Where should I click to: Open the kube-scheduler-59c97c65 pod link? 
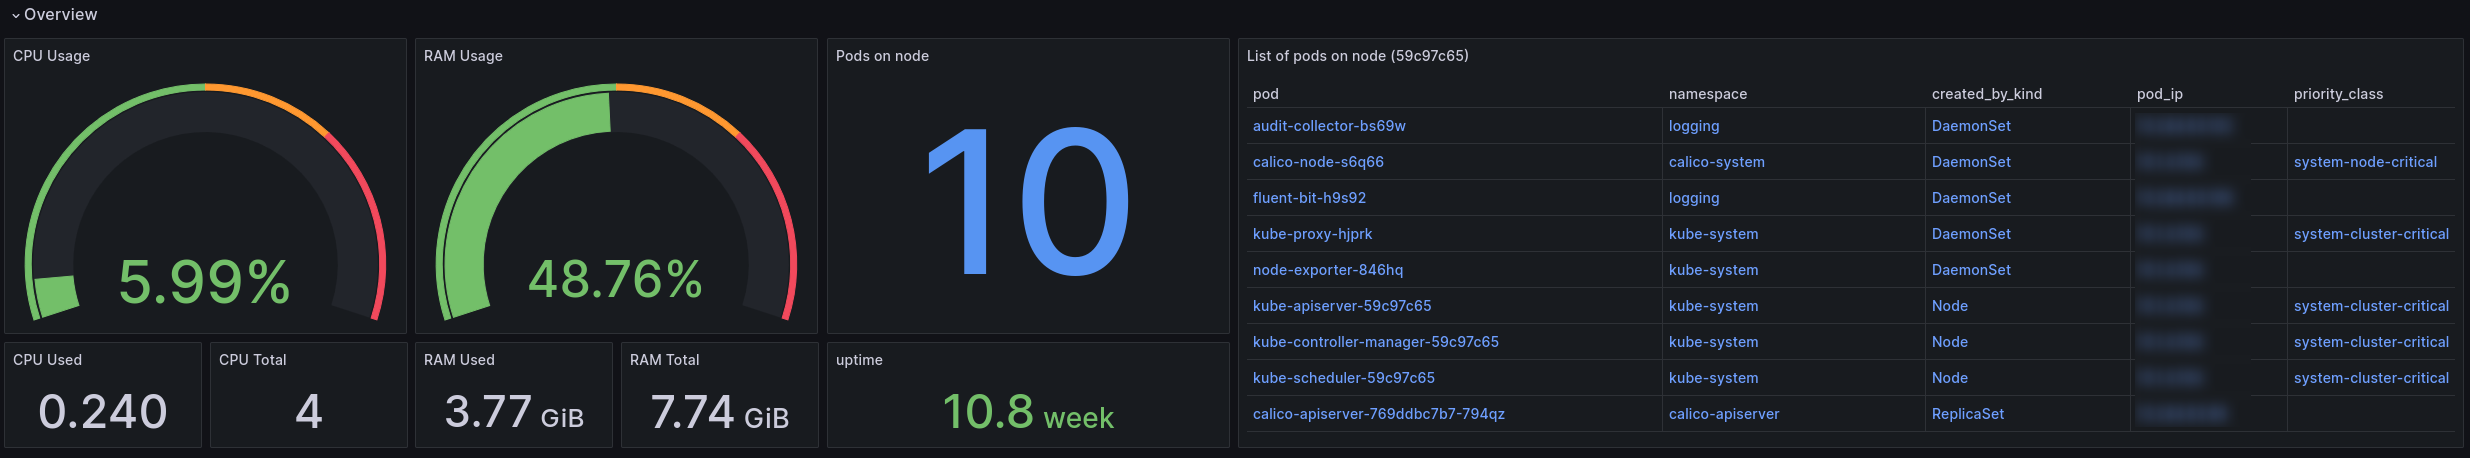click(1343, 378)
